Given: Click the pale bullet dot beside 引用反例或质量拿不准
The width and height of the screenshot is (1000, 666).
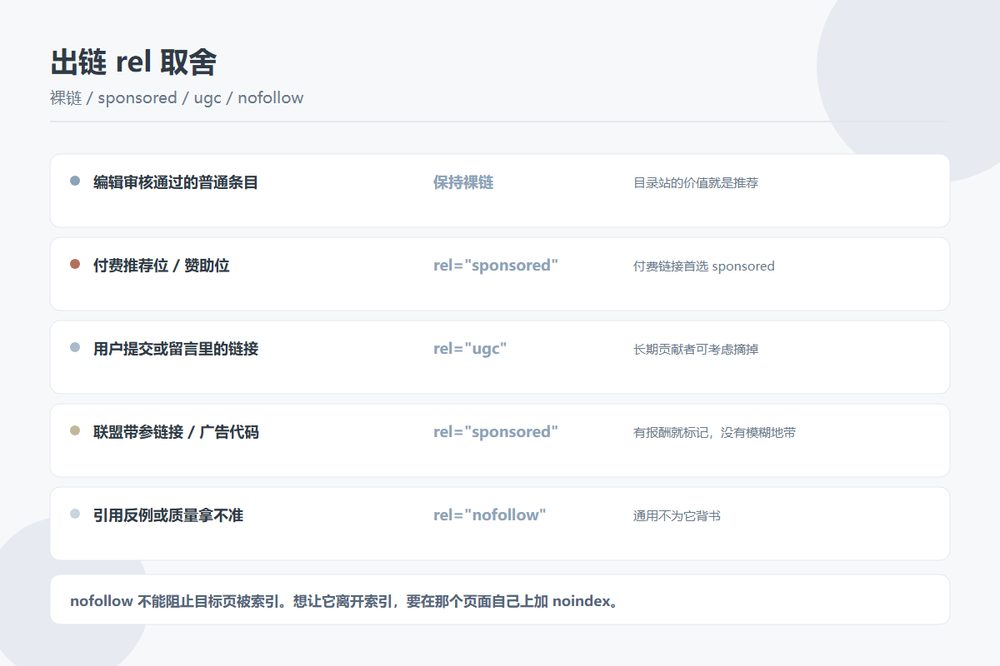Looking at the screenshot, I should (75, 514).
